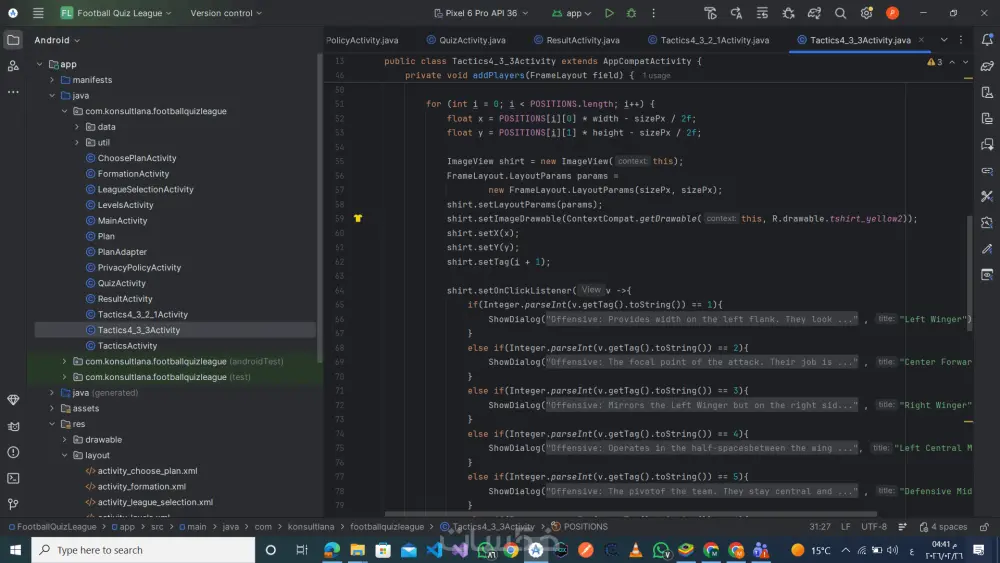Image resolution: width=1000 pixels, height=563 pixels.
Task: Open the Problems tool window icon
Action: click(x=13, y=452)
